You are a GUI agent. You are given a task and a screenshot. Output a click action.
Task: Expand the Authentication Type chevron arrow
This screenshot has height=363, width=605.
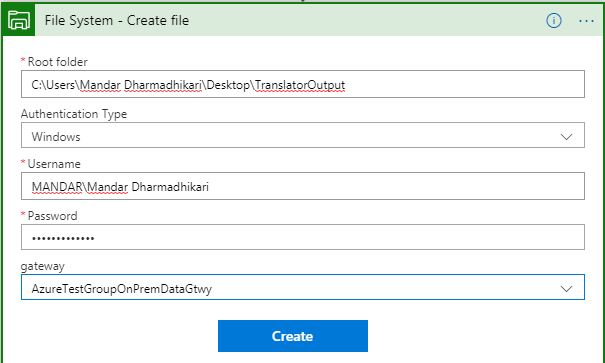coord(566,137)
